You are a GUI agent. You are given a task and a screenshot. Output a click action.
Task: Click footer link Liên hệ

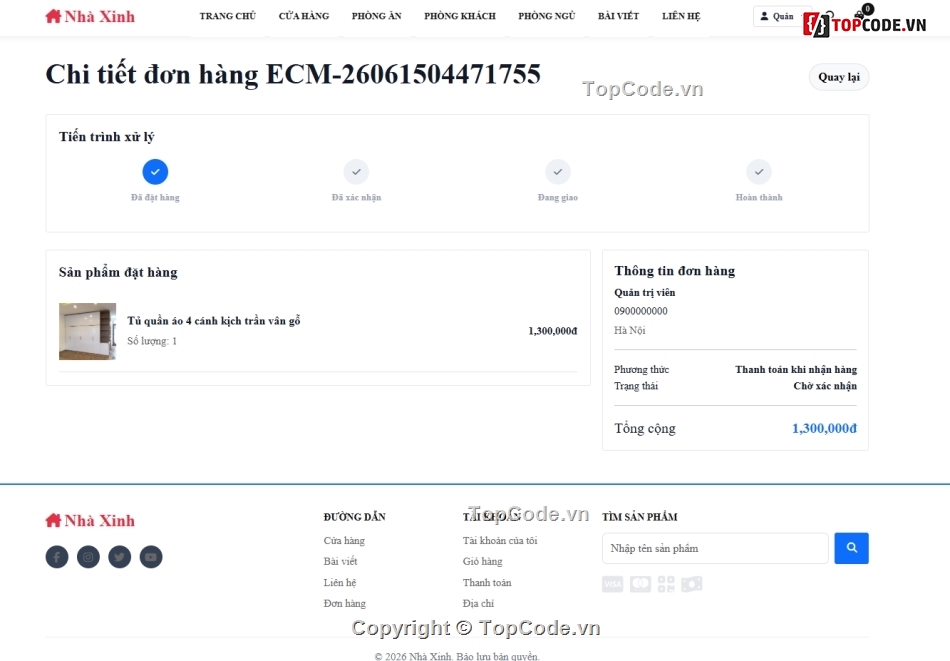(340, 582)
